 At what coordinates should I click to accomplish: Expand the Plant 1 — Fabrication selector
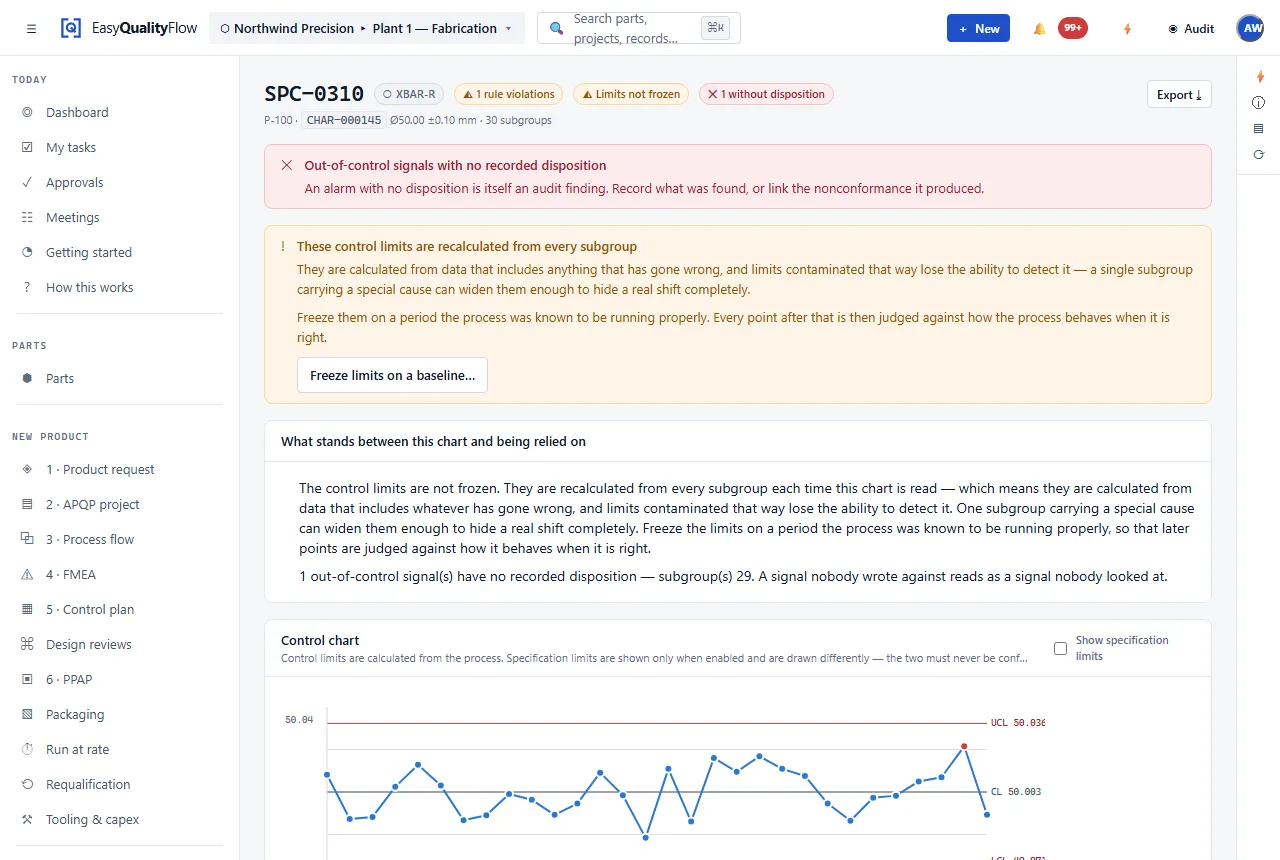pyautogui.click(x=367, y=28)
